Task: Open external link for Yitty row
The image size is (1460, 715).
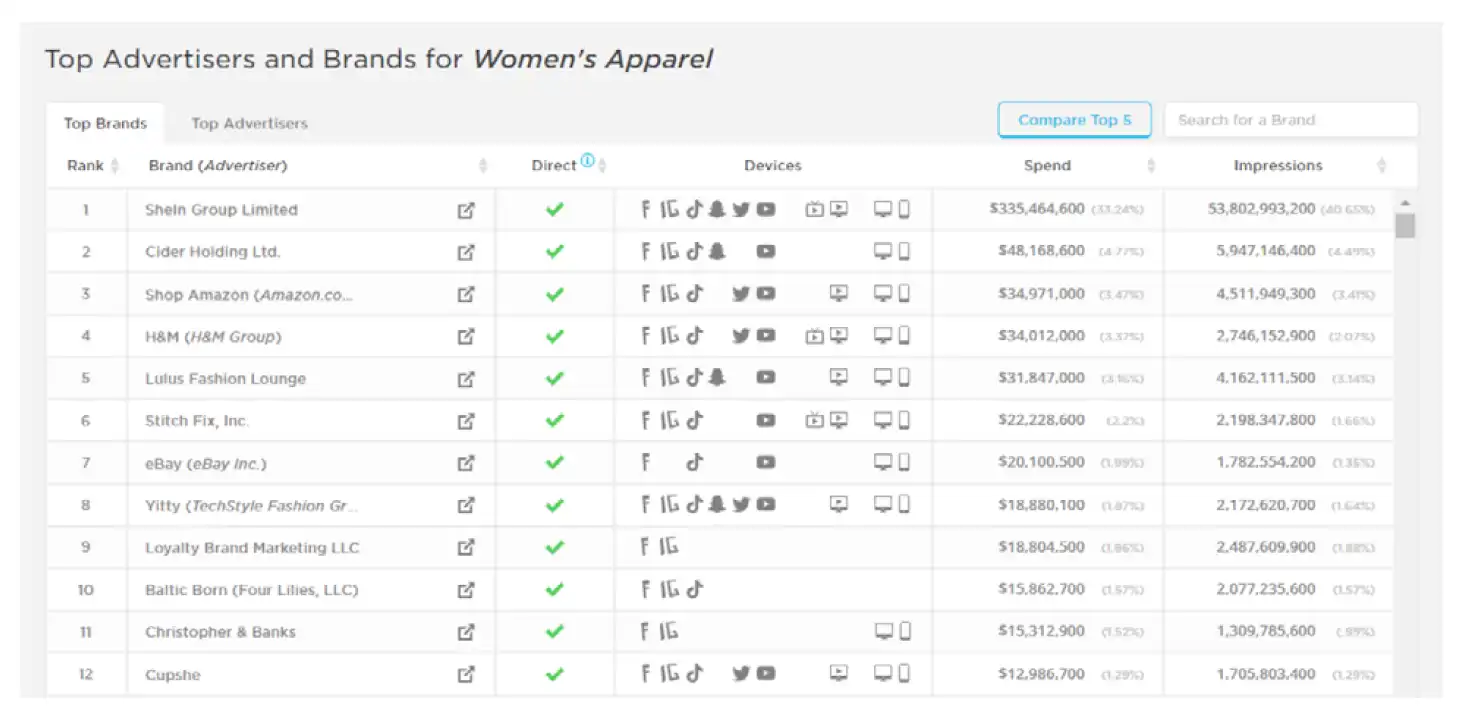Action: coord(466,505)
